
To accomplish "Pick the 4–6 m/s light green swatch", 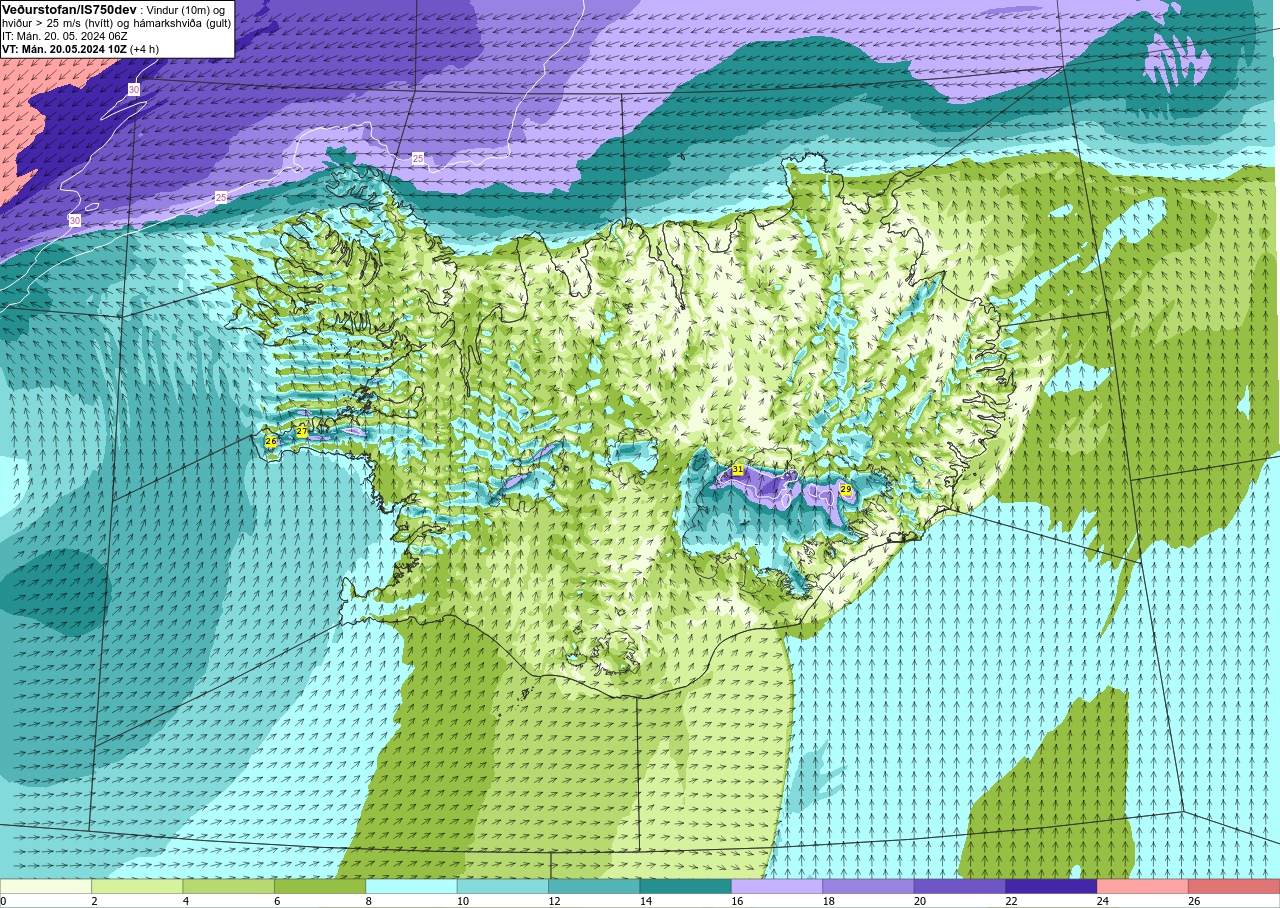I will point(228,886).
